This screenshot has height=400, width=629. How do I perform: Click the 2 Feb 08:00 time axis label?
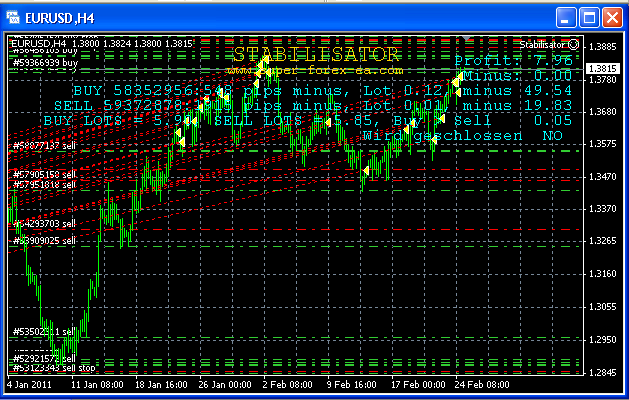pyautogui.click(x=286, y=384)
